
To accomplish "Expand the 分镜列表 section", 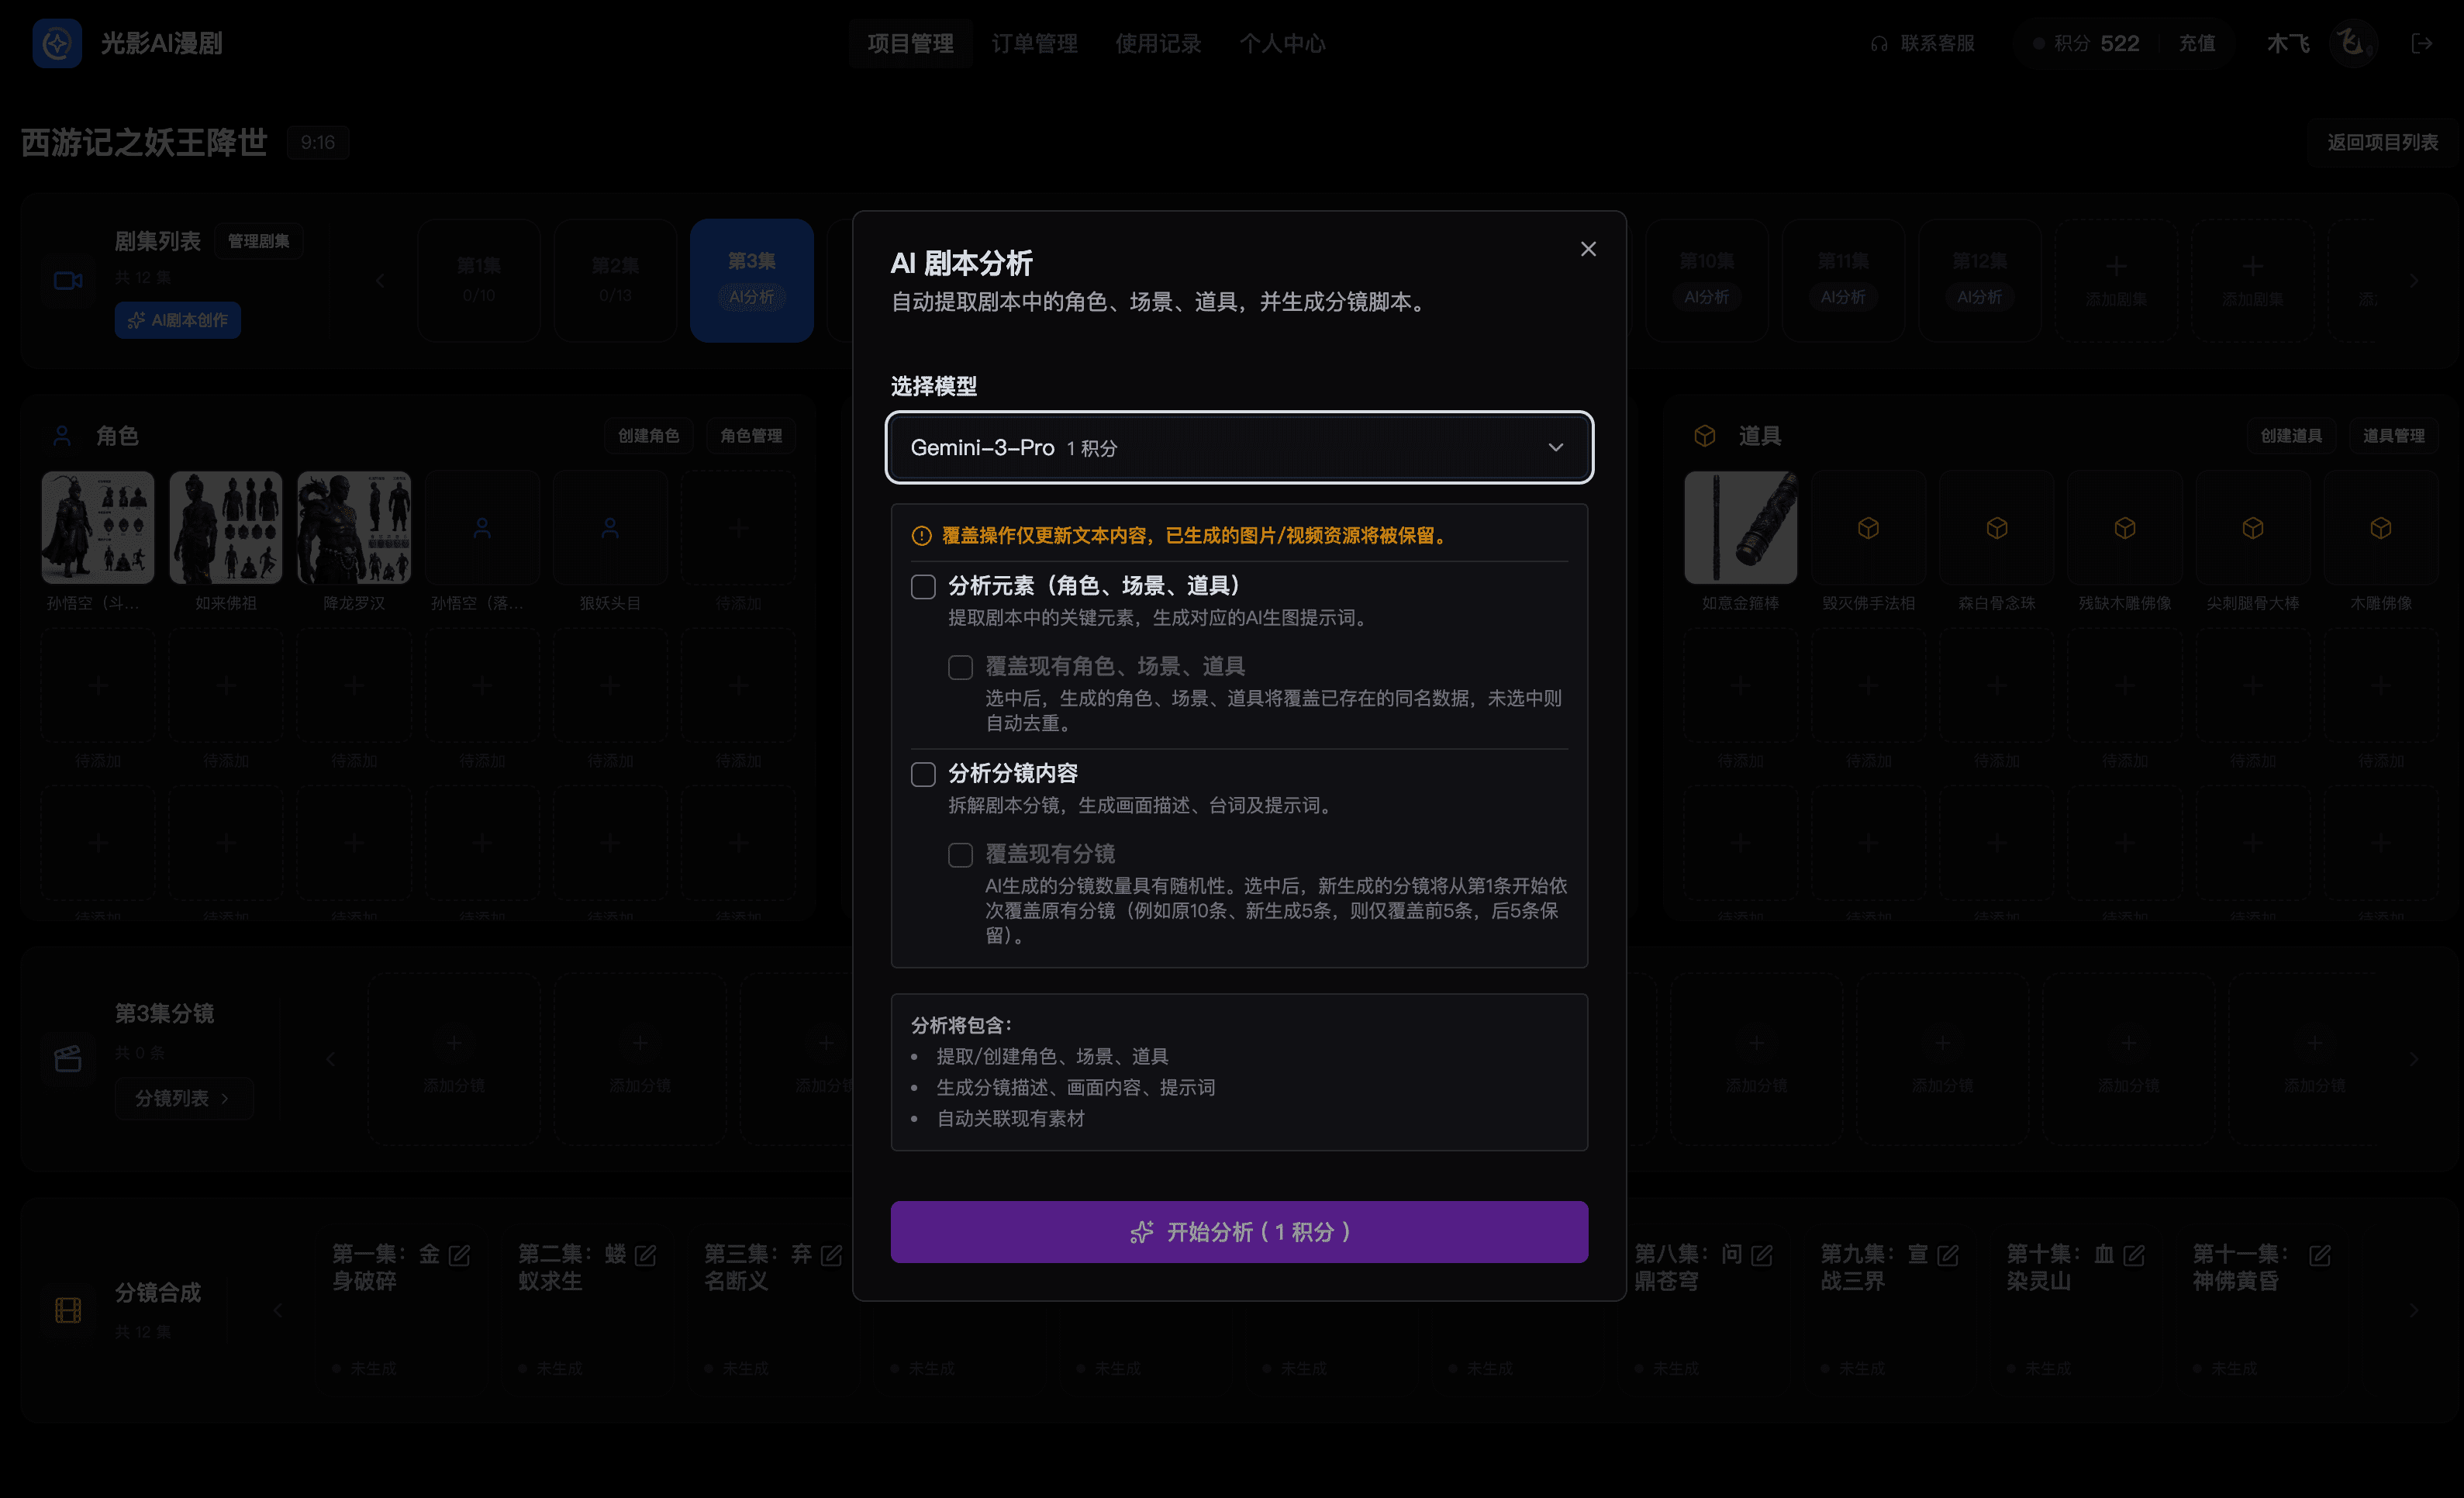I will point(184,1098).
